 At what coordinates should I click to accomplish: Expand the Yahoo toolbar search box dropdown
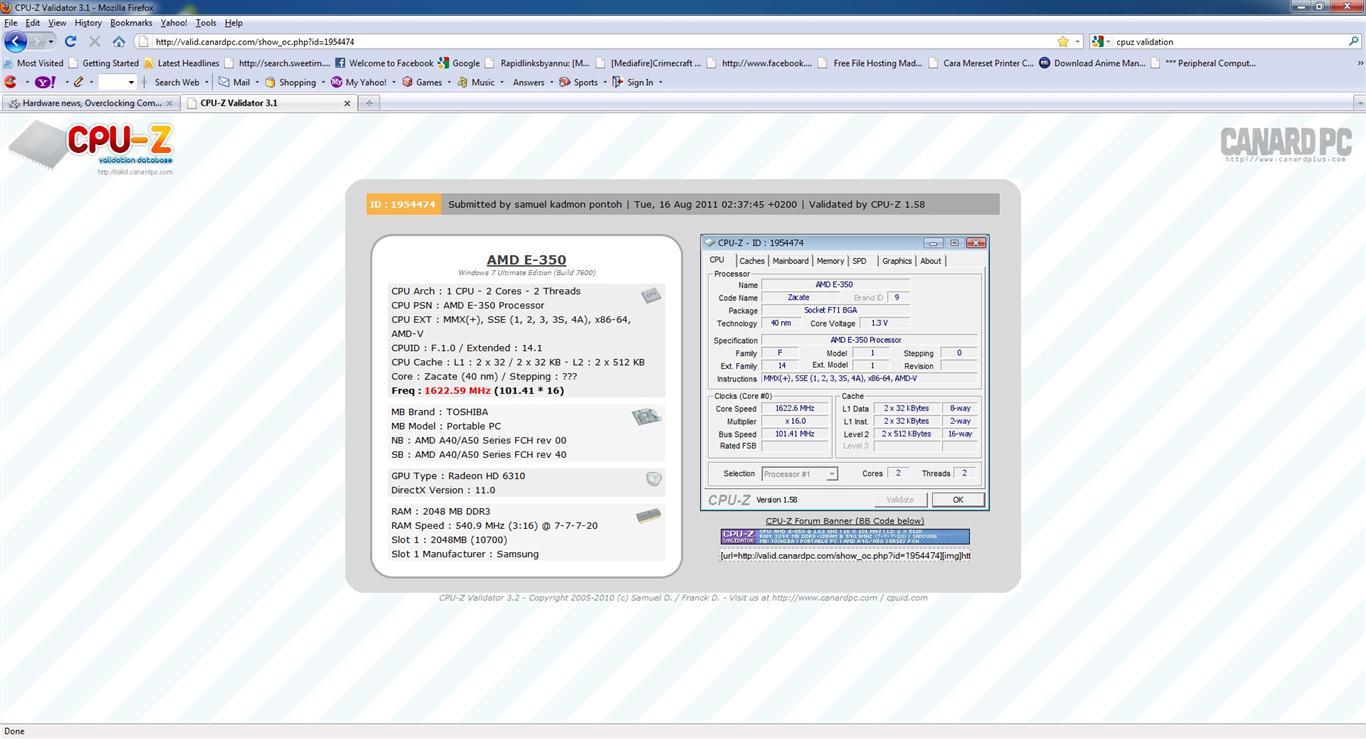[x=130, y=82]
